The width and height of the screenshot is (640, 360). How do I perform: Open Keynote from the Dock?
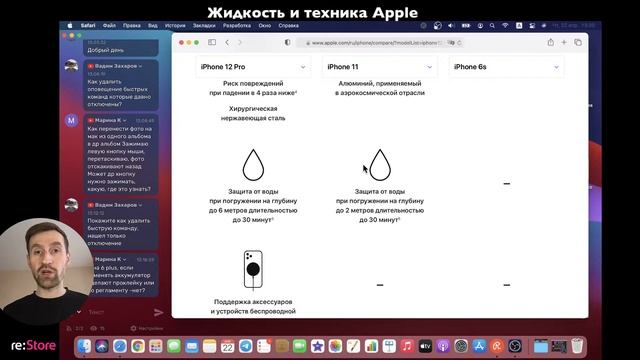click(x=389, y=346)
